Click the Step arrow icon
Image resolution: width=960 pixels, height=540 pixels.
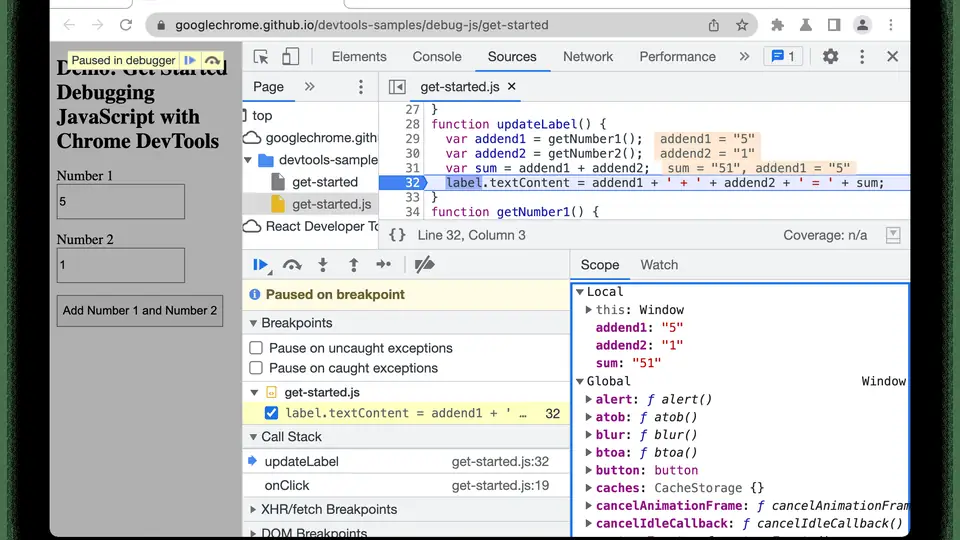(384, 265)
